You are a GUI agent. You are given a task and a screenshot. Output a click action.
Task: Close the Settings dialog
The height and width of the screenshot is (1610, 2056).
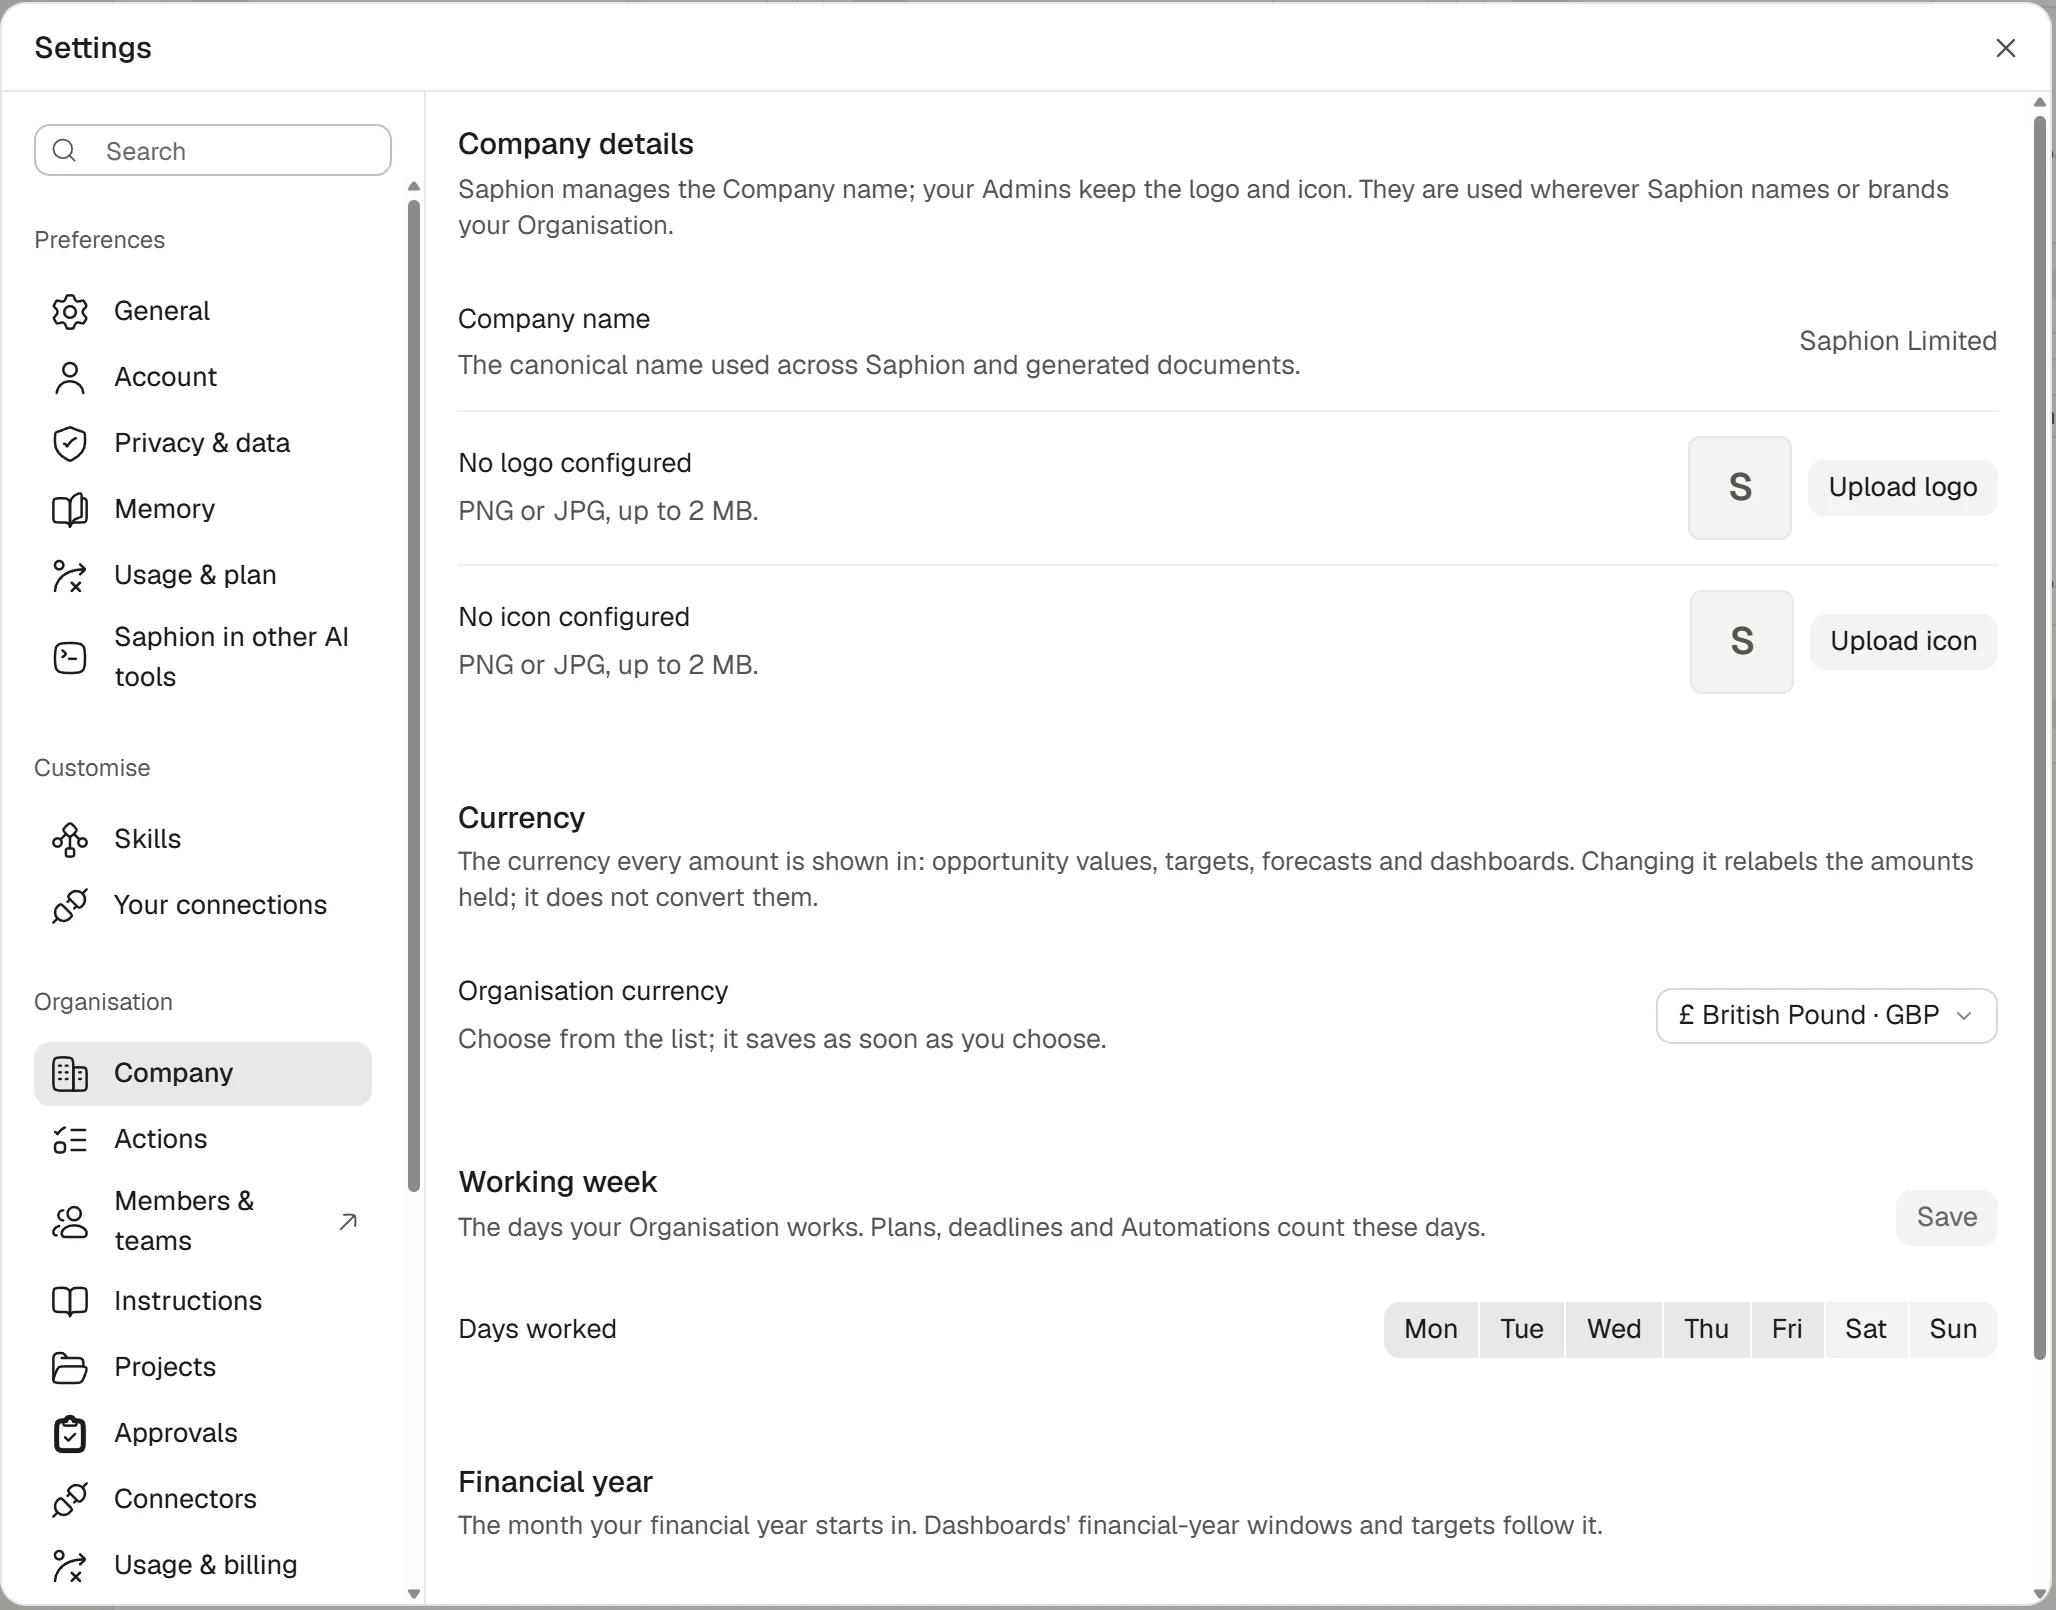pos(2006,48)
